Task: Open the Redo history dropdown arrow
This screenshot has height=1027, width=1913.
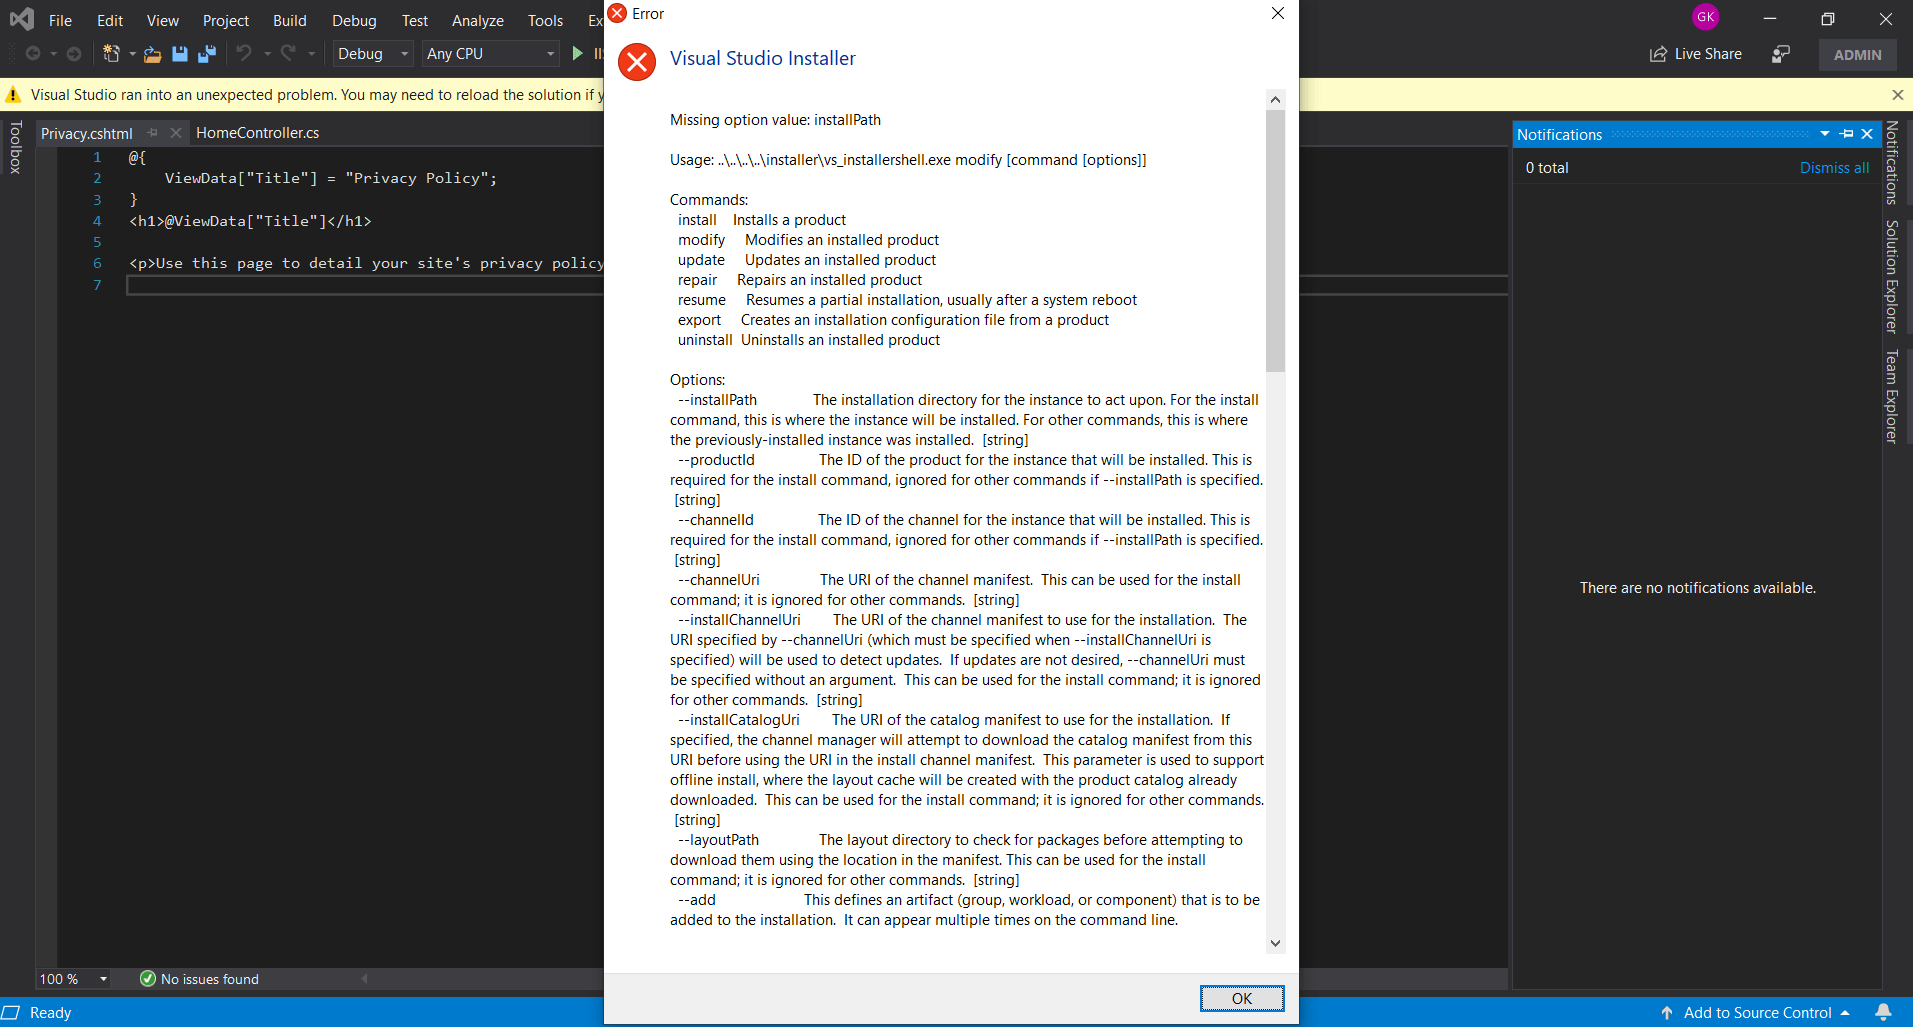Action: [x=311, y=54]
